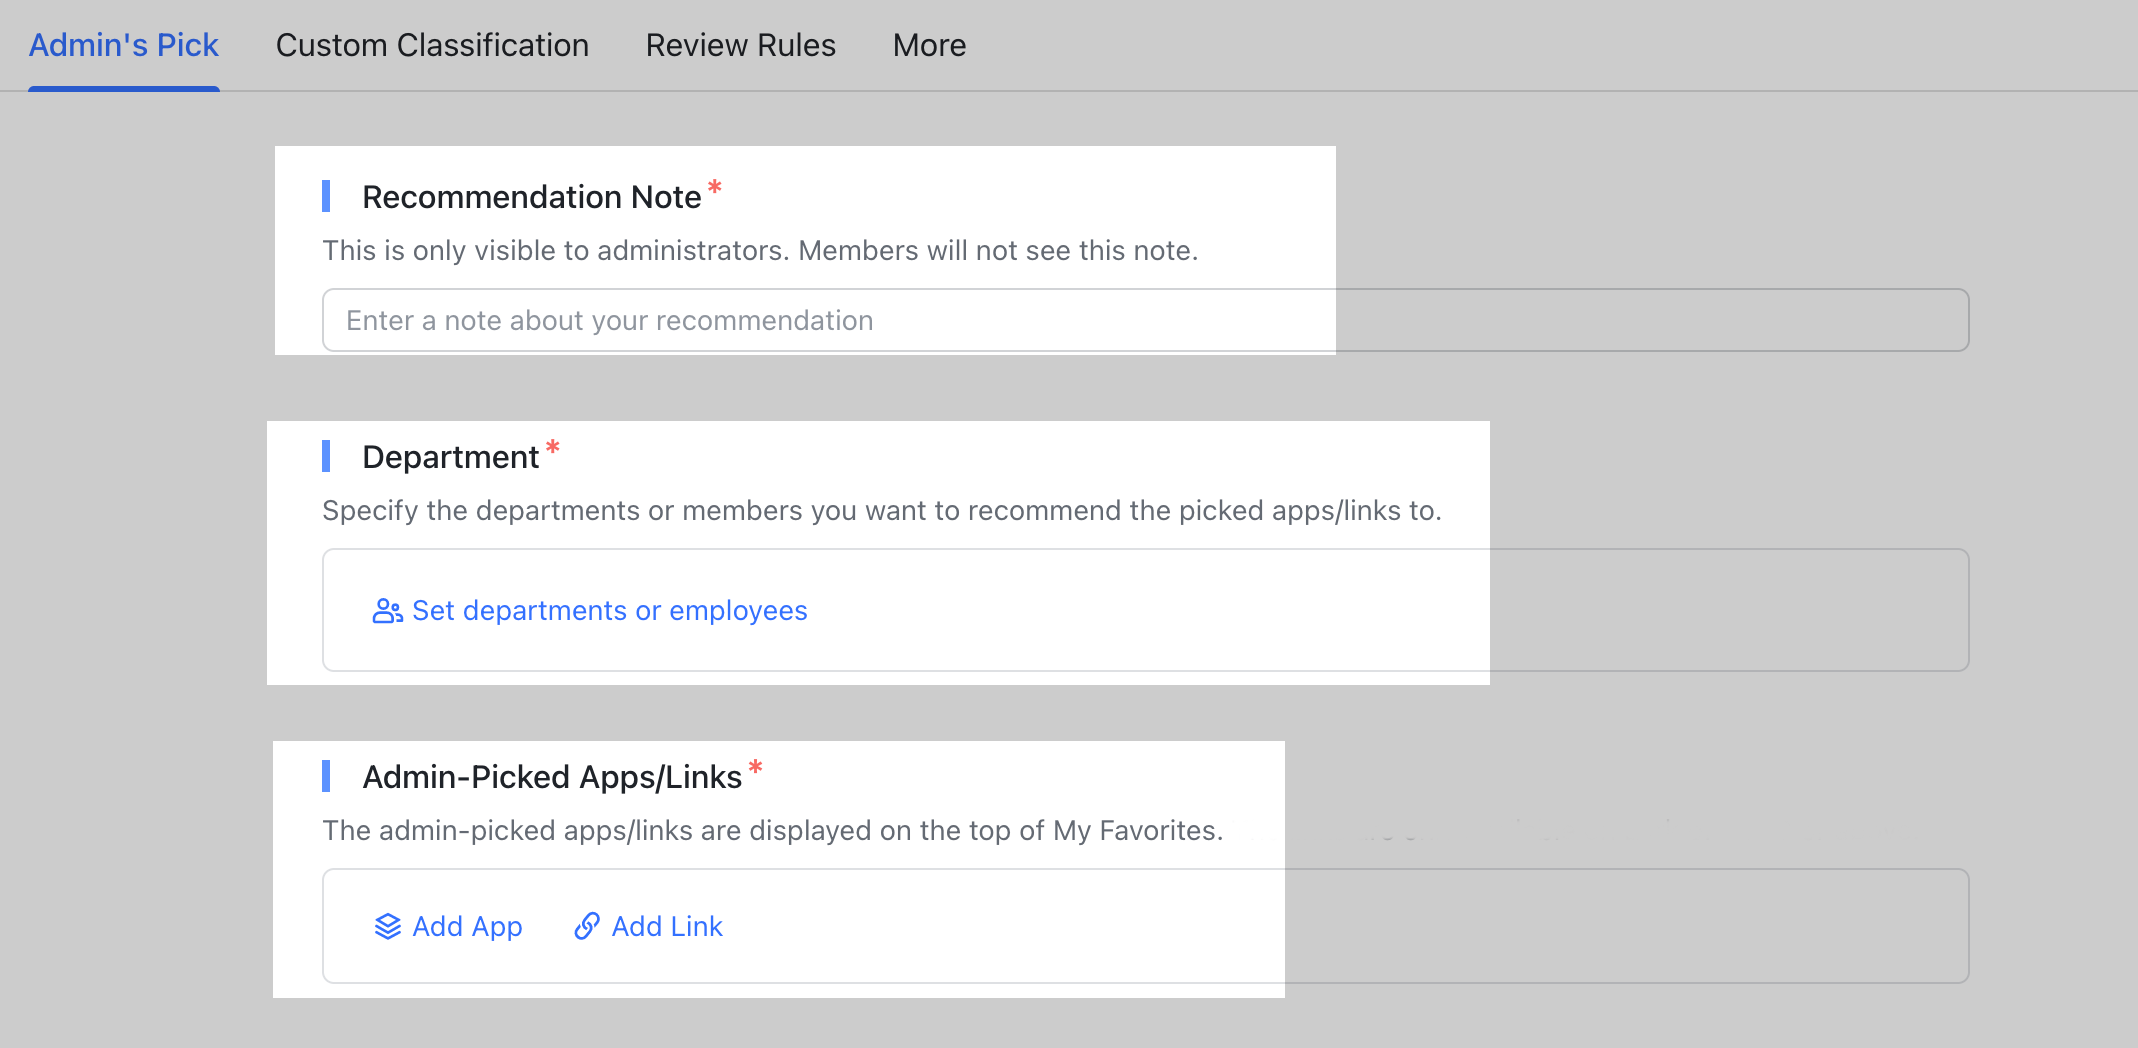Switch to the Custom Classification tab
The height and width of the screenshot is (1048, 2138).
coord(432,45)
